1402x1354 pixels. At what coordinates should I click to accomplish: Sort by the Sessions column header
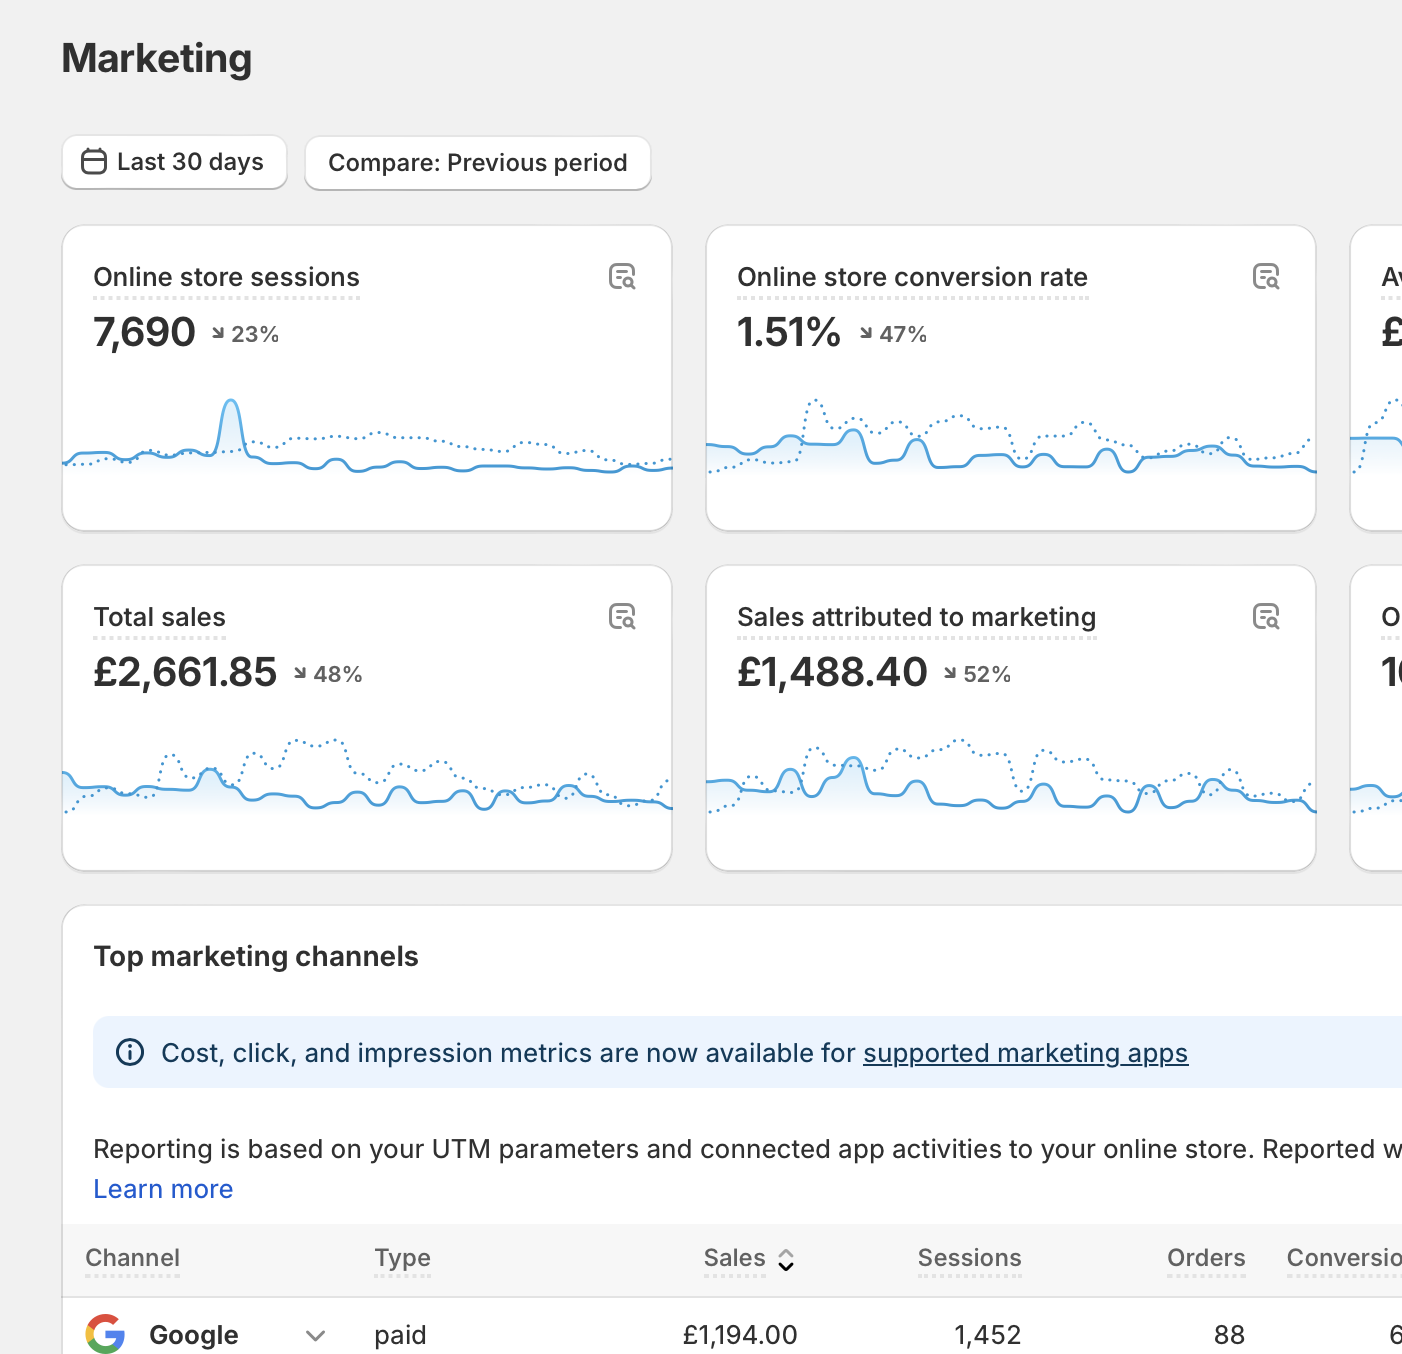970,1258
